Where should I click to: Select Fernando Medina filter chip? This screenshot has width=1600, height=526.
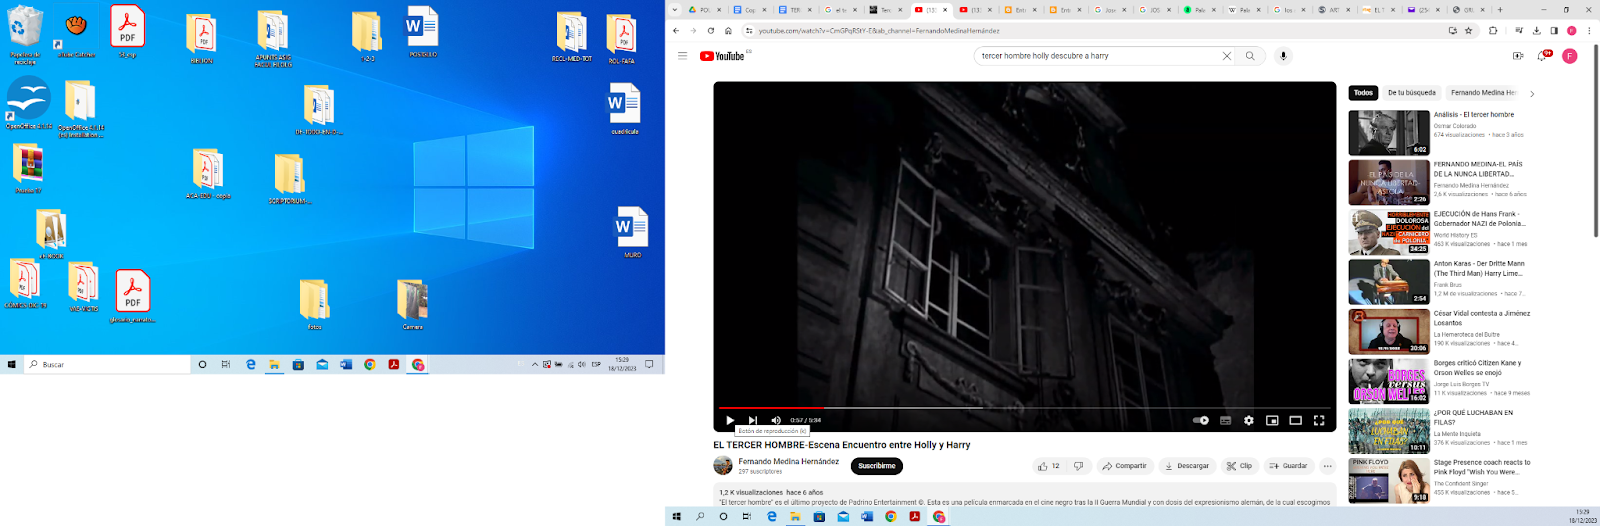[1483, 93]
